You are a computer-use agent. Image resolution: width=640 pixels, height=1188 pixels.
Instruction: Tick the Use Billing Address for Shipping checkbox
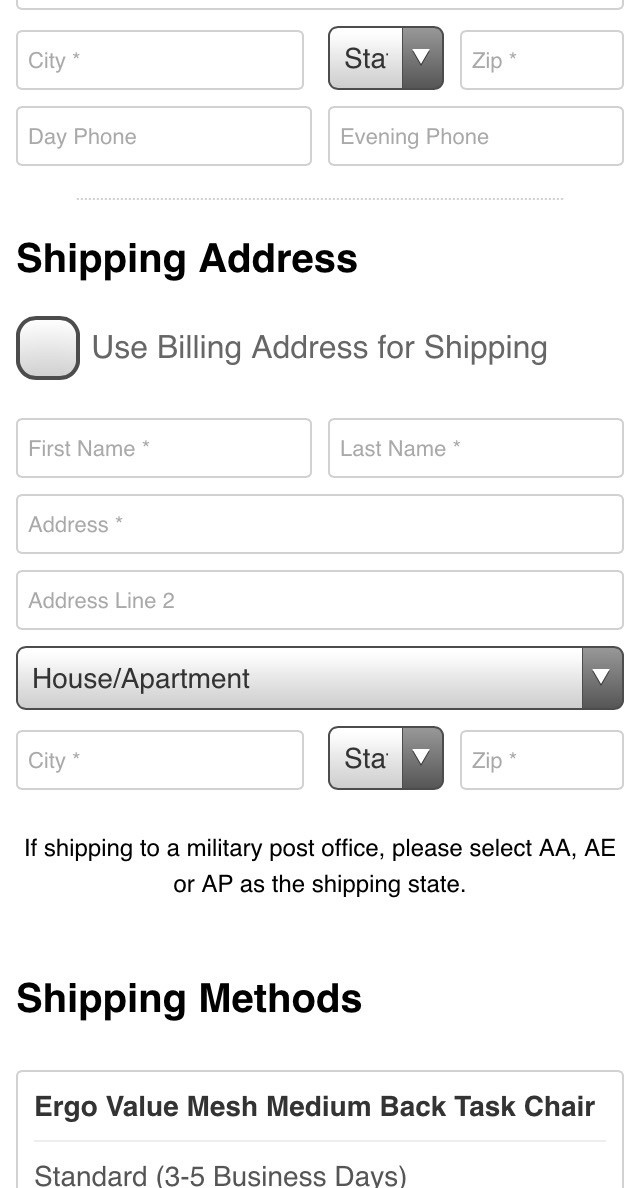48,348
